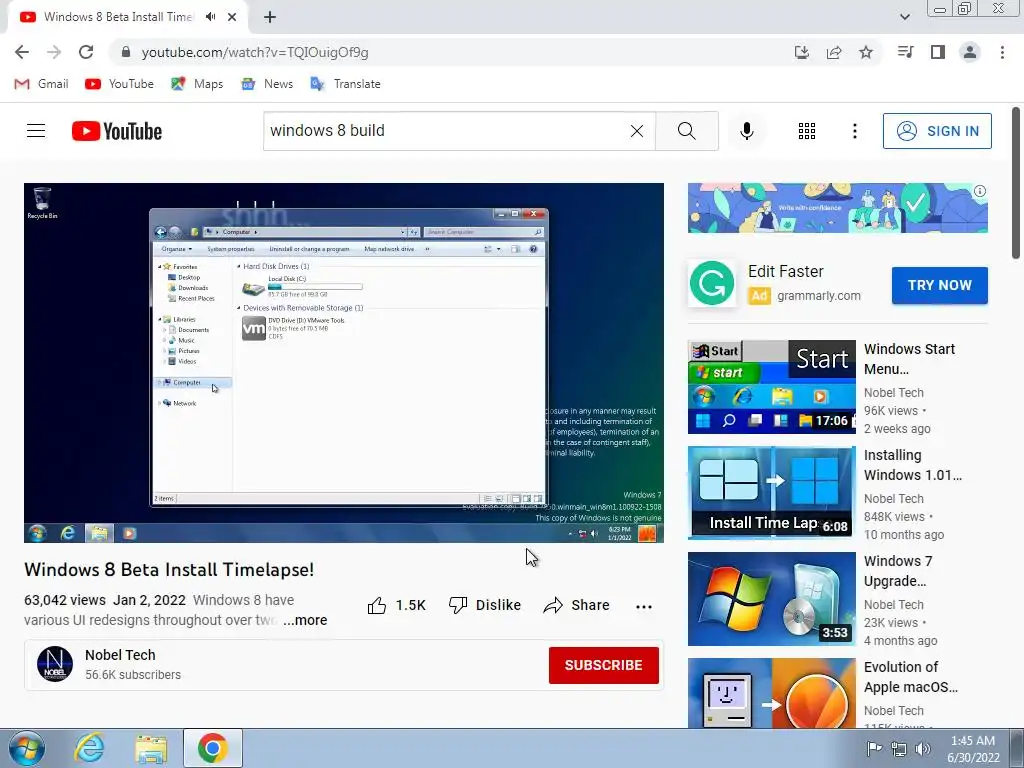Reload the YouTube page
Image resolution: width=1024 pixels, height=768 pixels.
tap(86, 52)
